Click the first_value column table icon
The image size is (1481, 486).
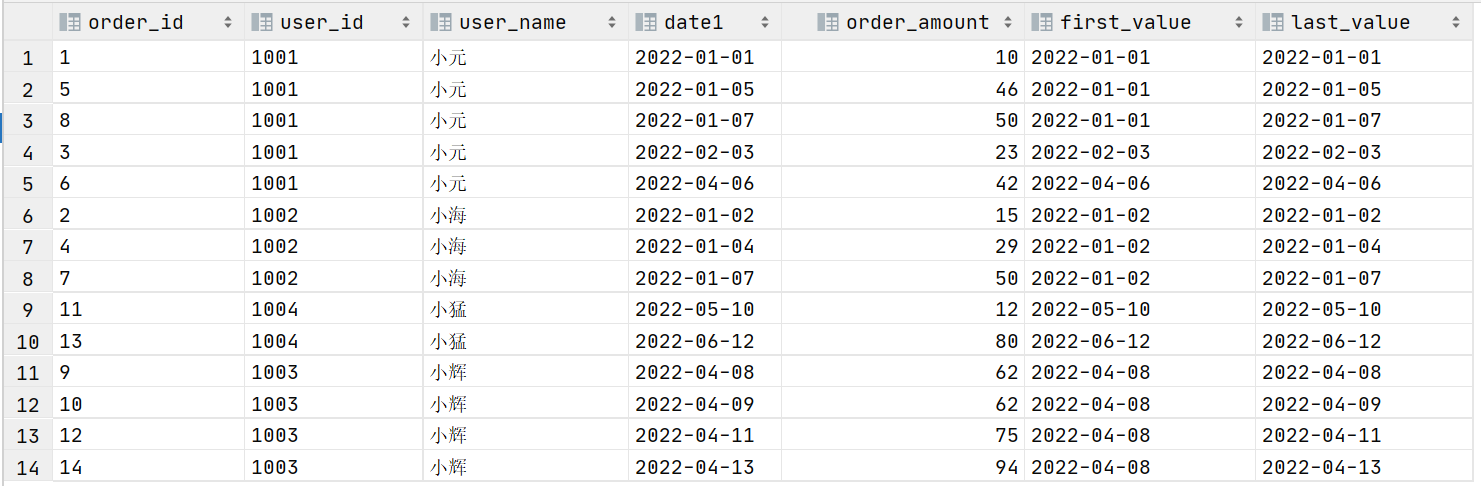1042,22
